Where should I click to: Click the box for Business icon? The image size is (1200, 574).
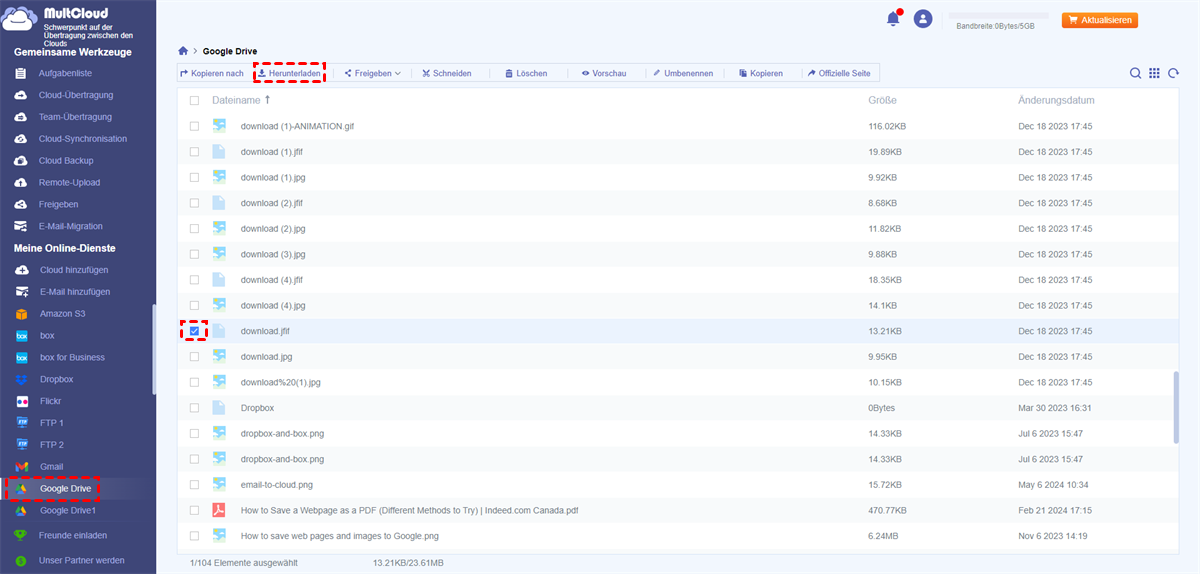pos(21,358)
